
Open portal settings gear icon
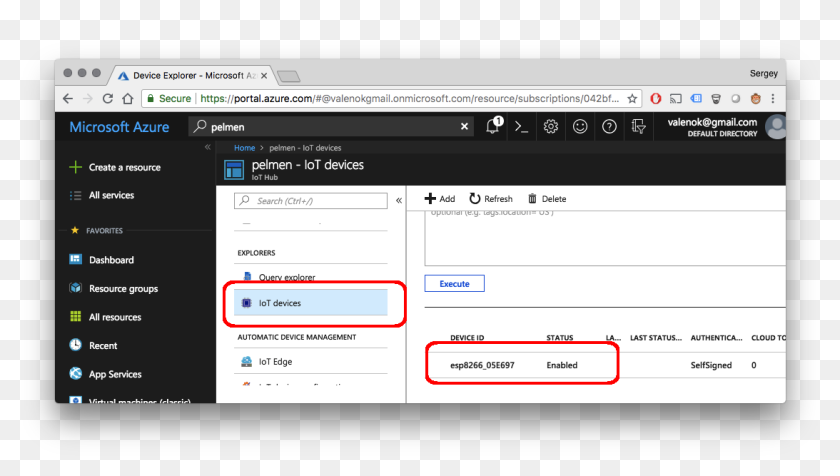(550, 126)
